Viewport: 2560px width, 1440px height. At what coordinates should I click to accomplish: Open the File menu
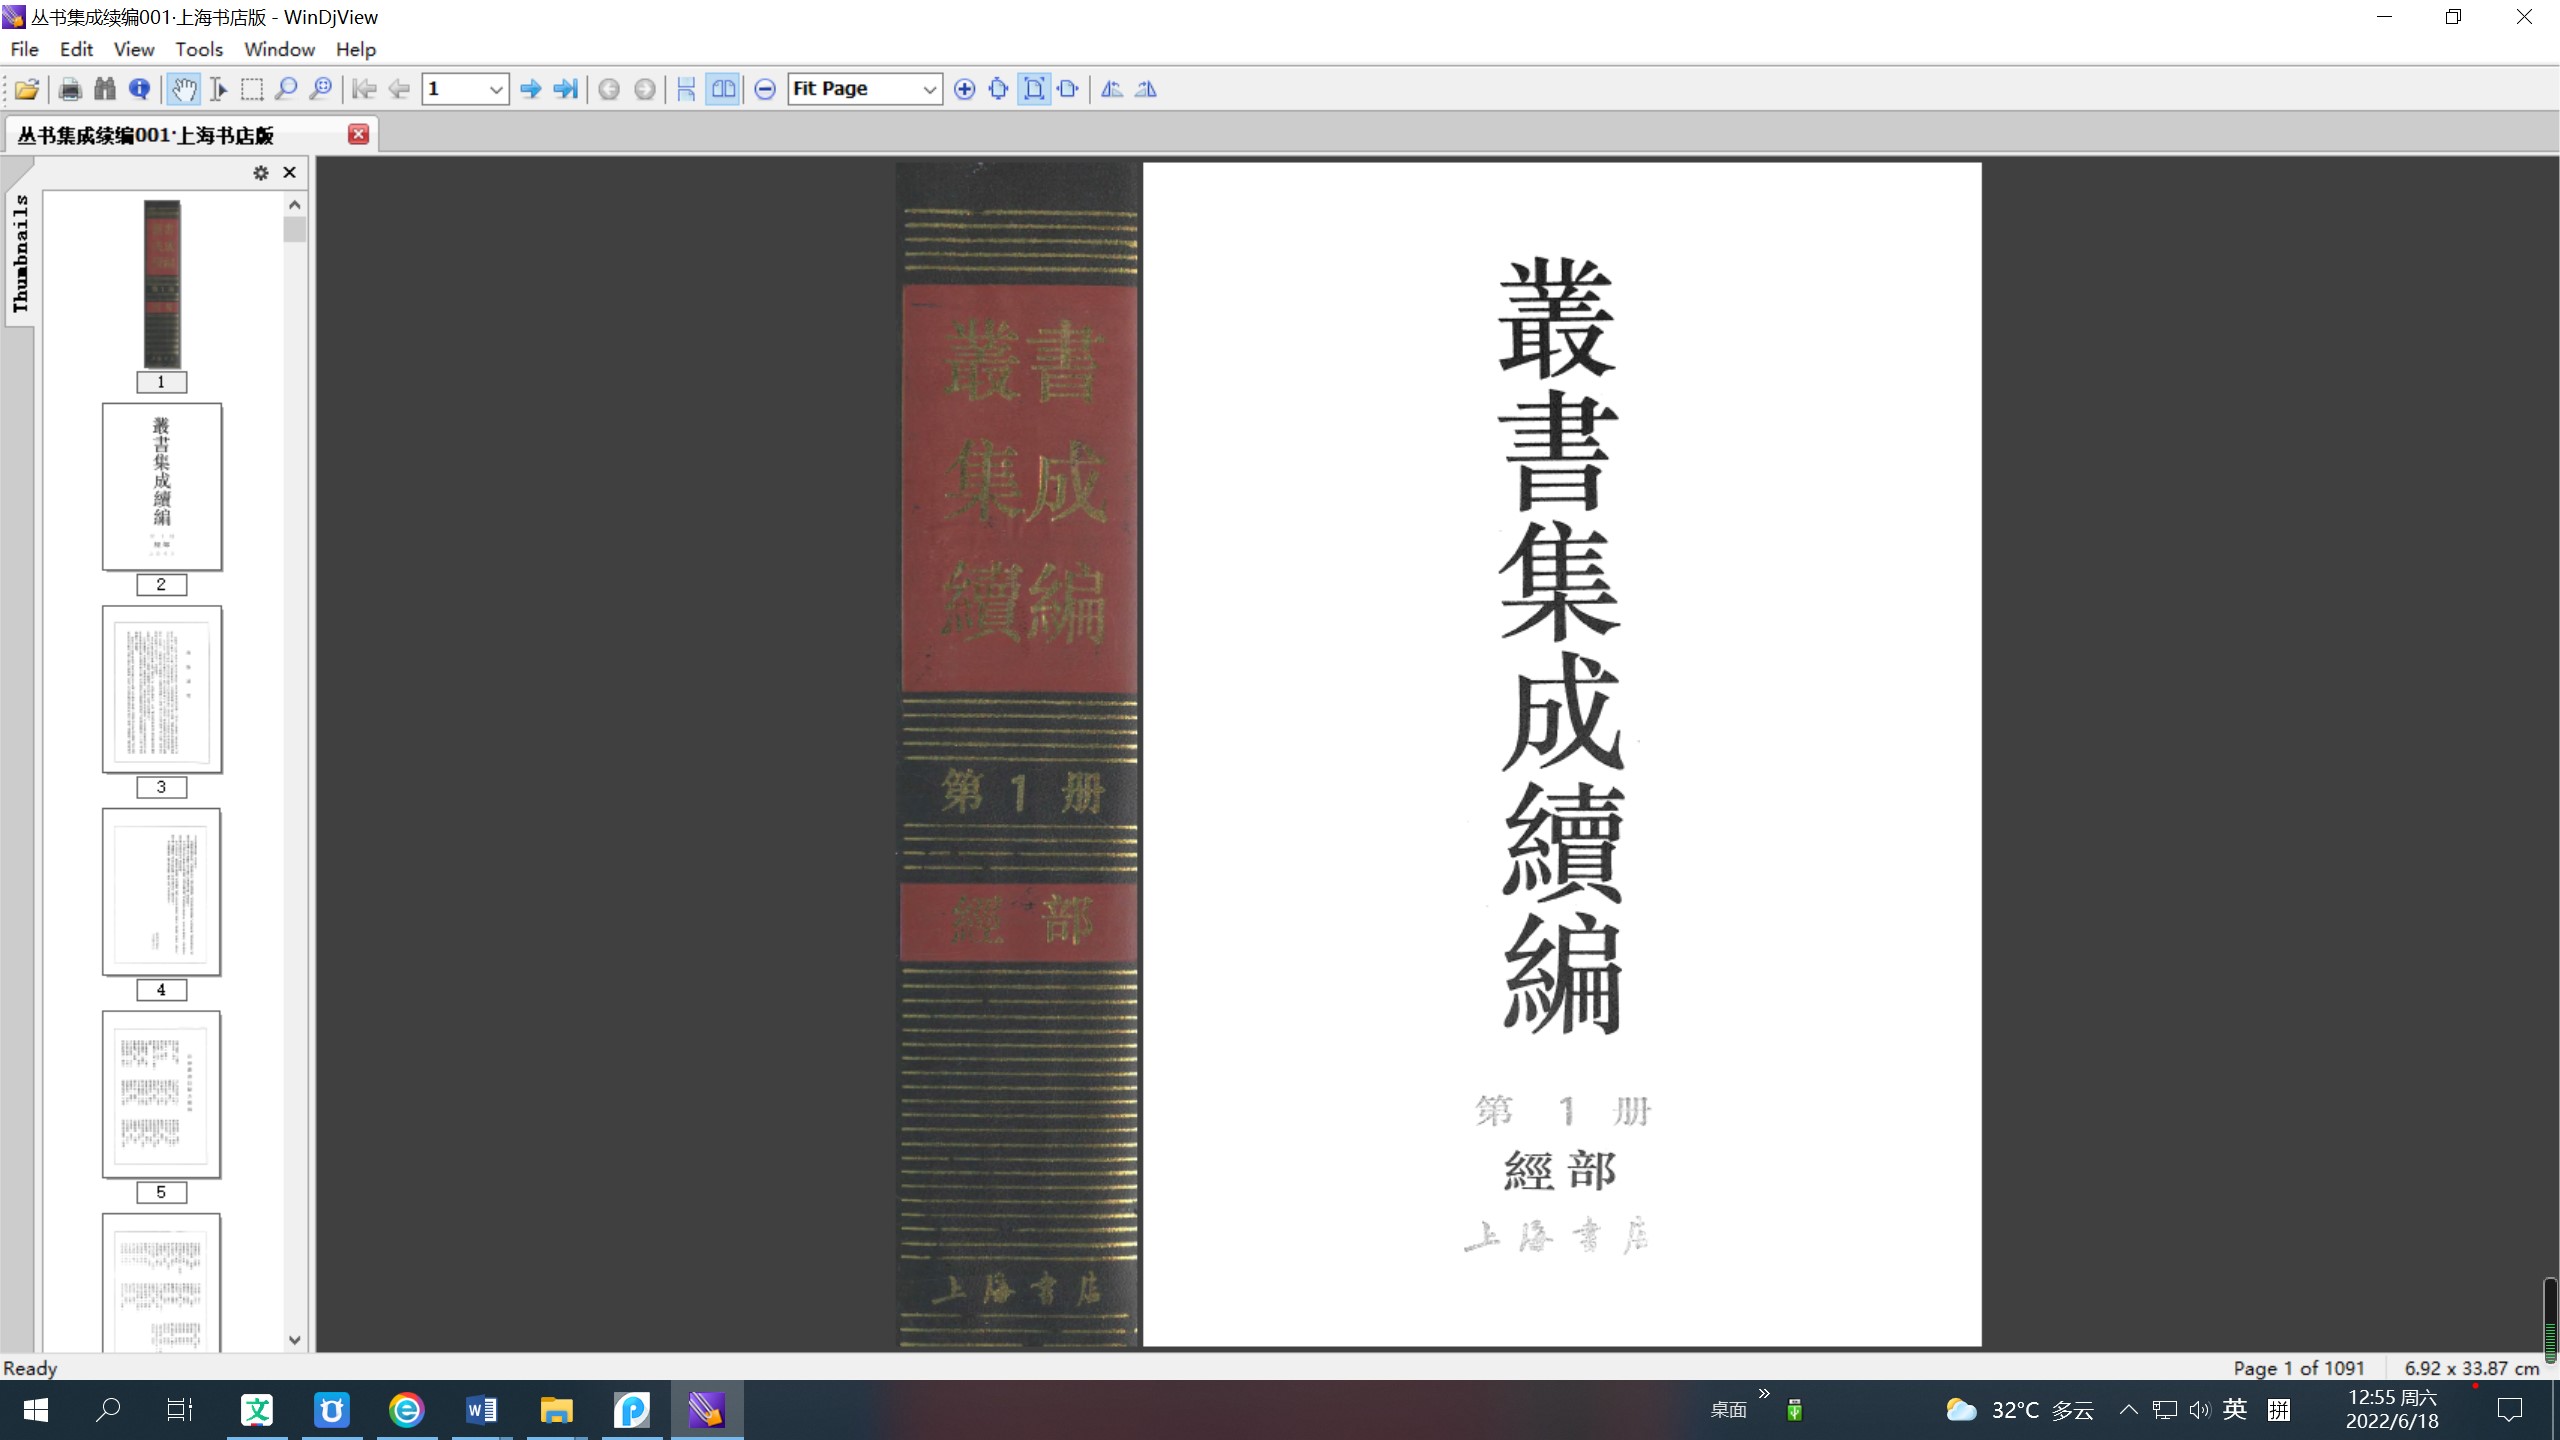pyautogui.click(x=24, y=49)
